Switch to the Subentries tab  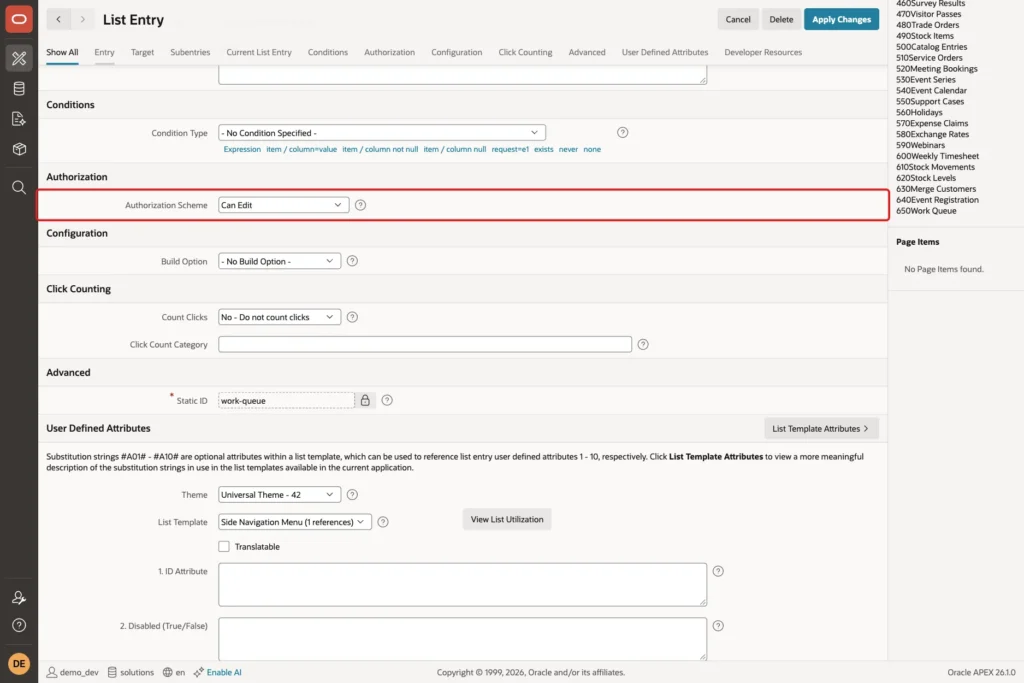[190, 52]
